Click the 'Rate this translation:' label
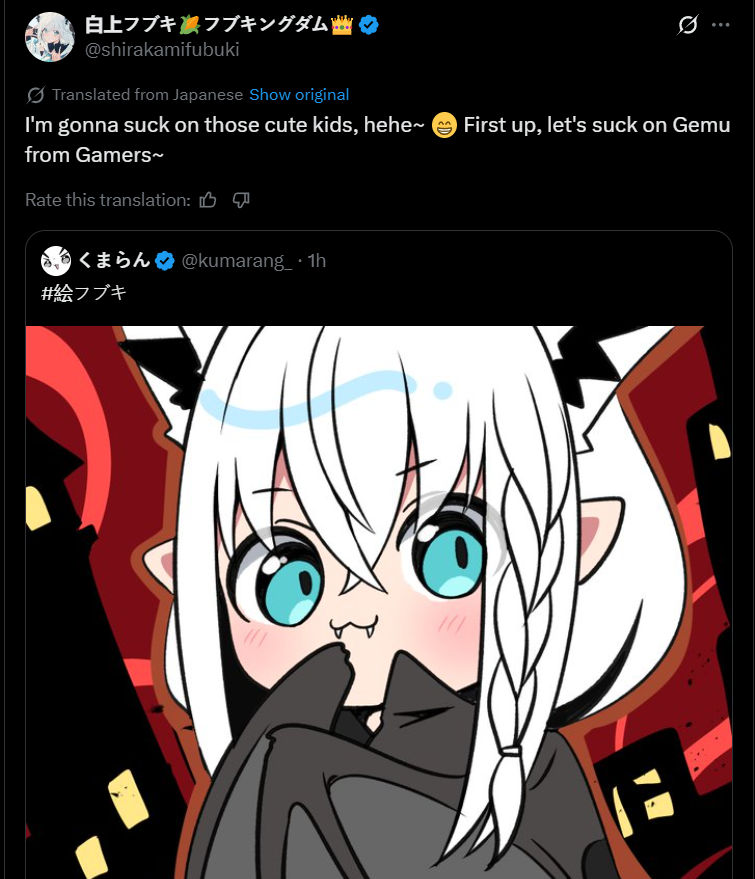 pos(108,200)
